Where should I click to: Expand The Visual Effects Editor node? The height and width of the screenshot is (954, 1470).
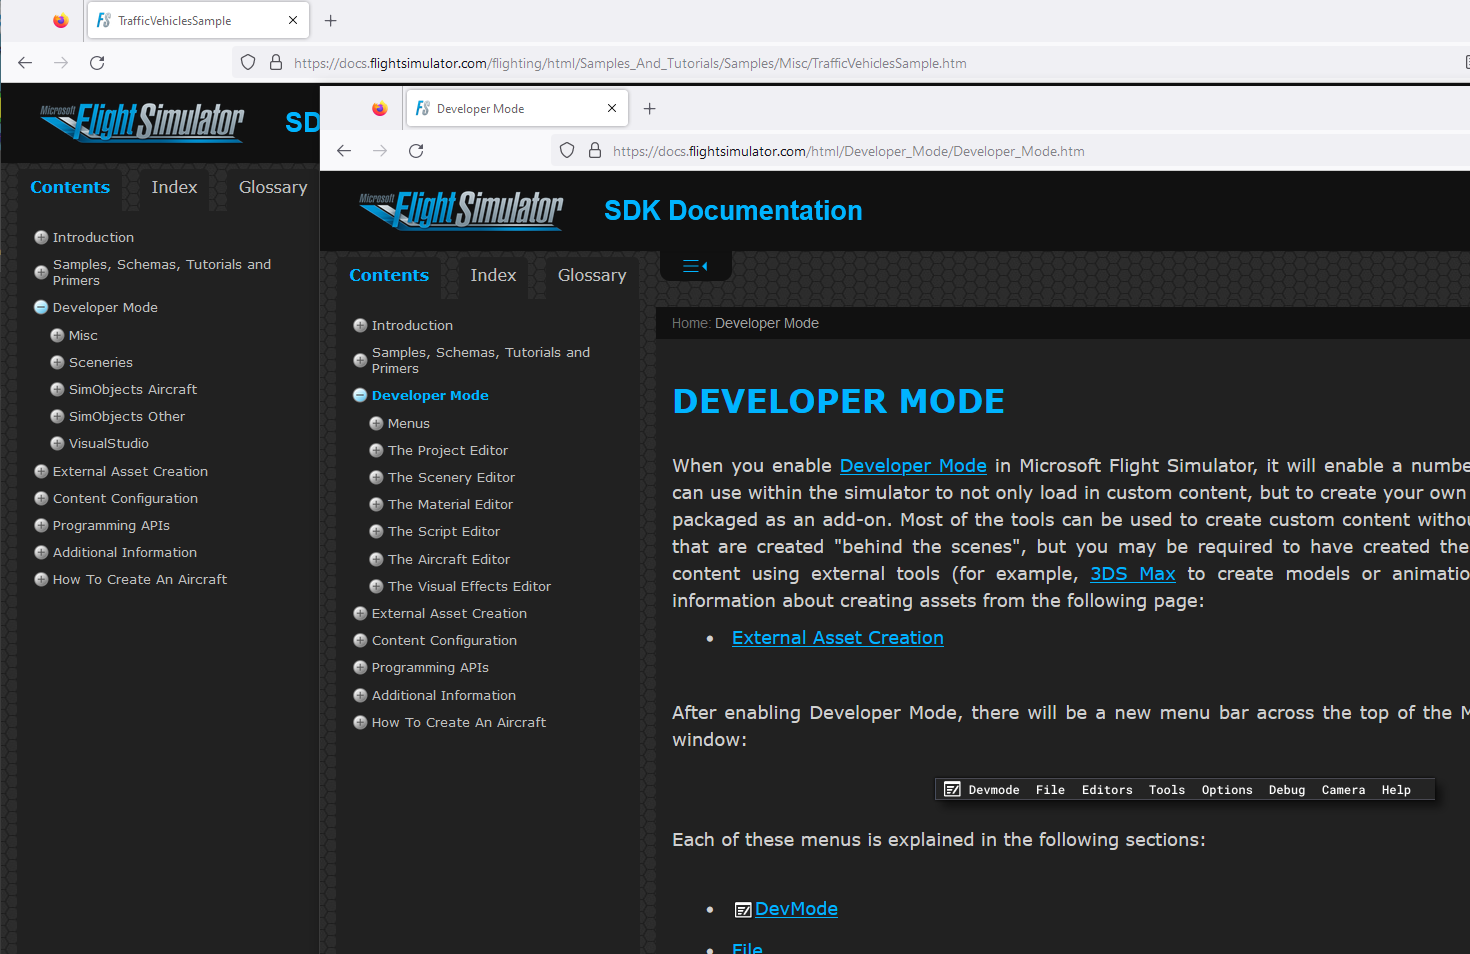pos(376,587)
